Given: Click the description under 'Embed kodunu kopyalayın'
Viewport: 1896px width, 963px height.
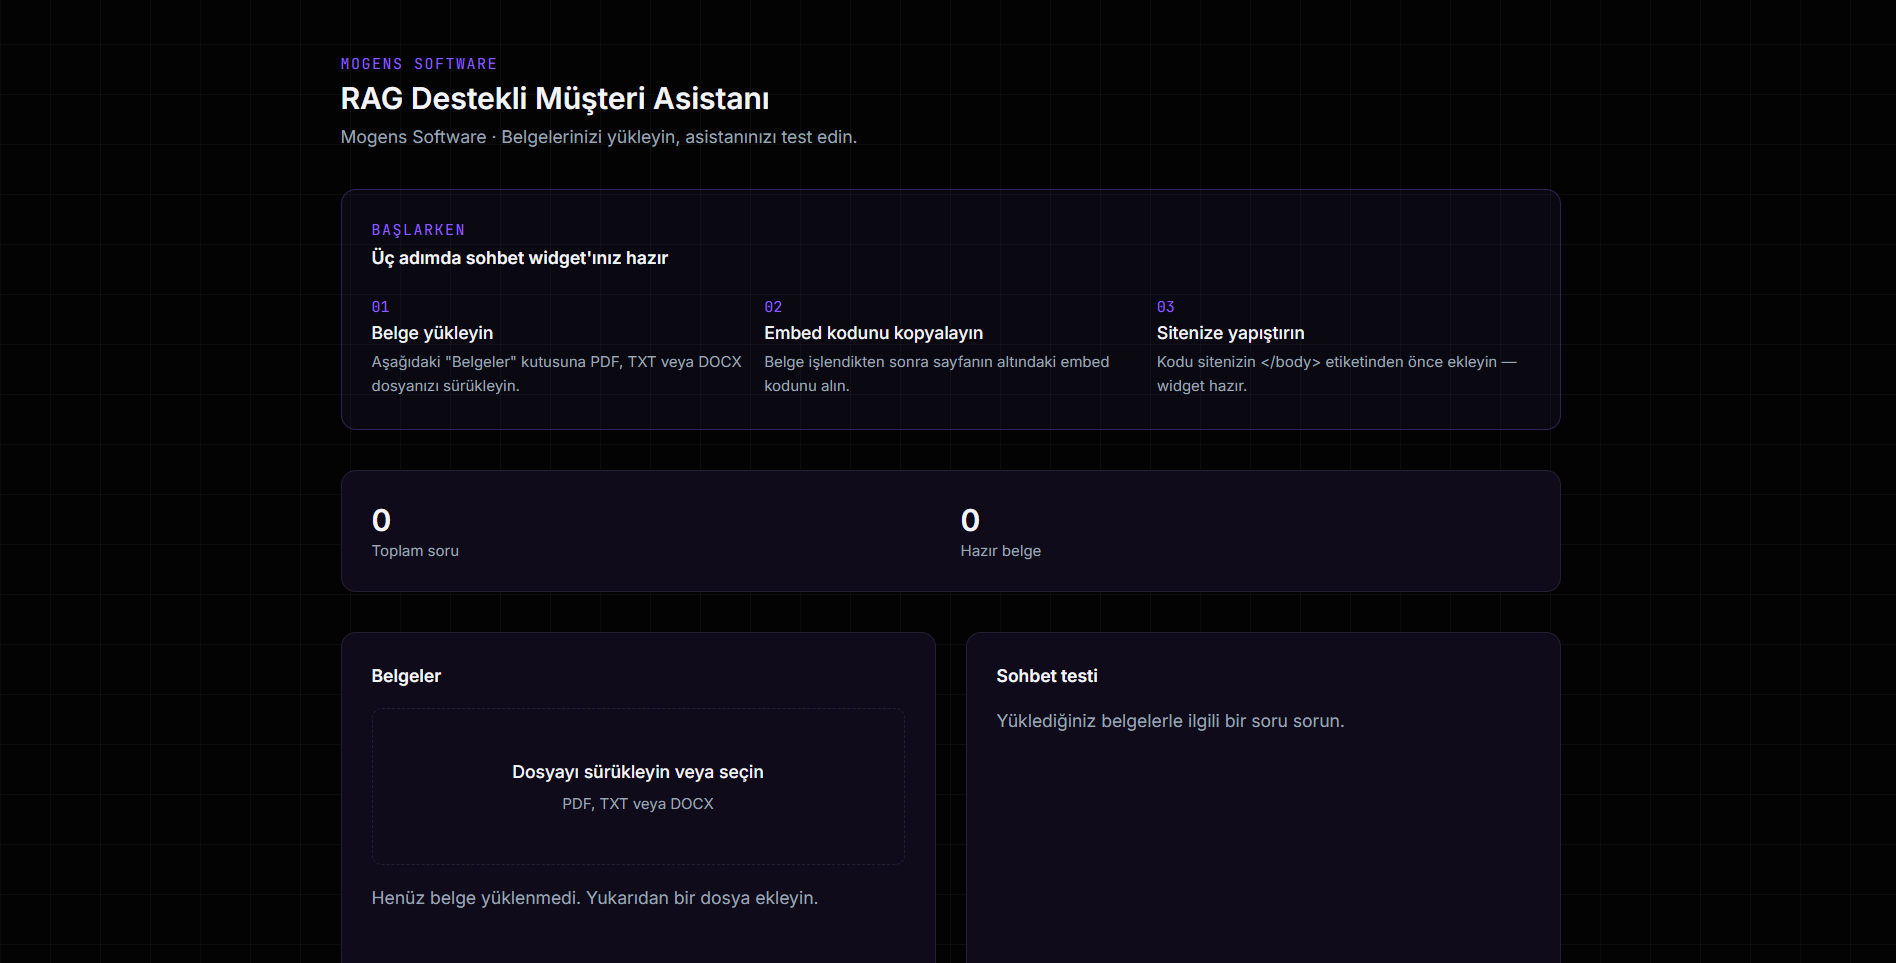Looking at the screenshot, I should pyautogui.click(x=937, y=374).
